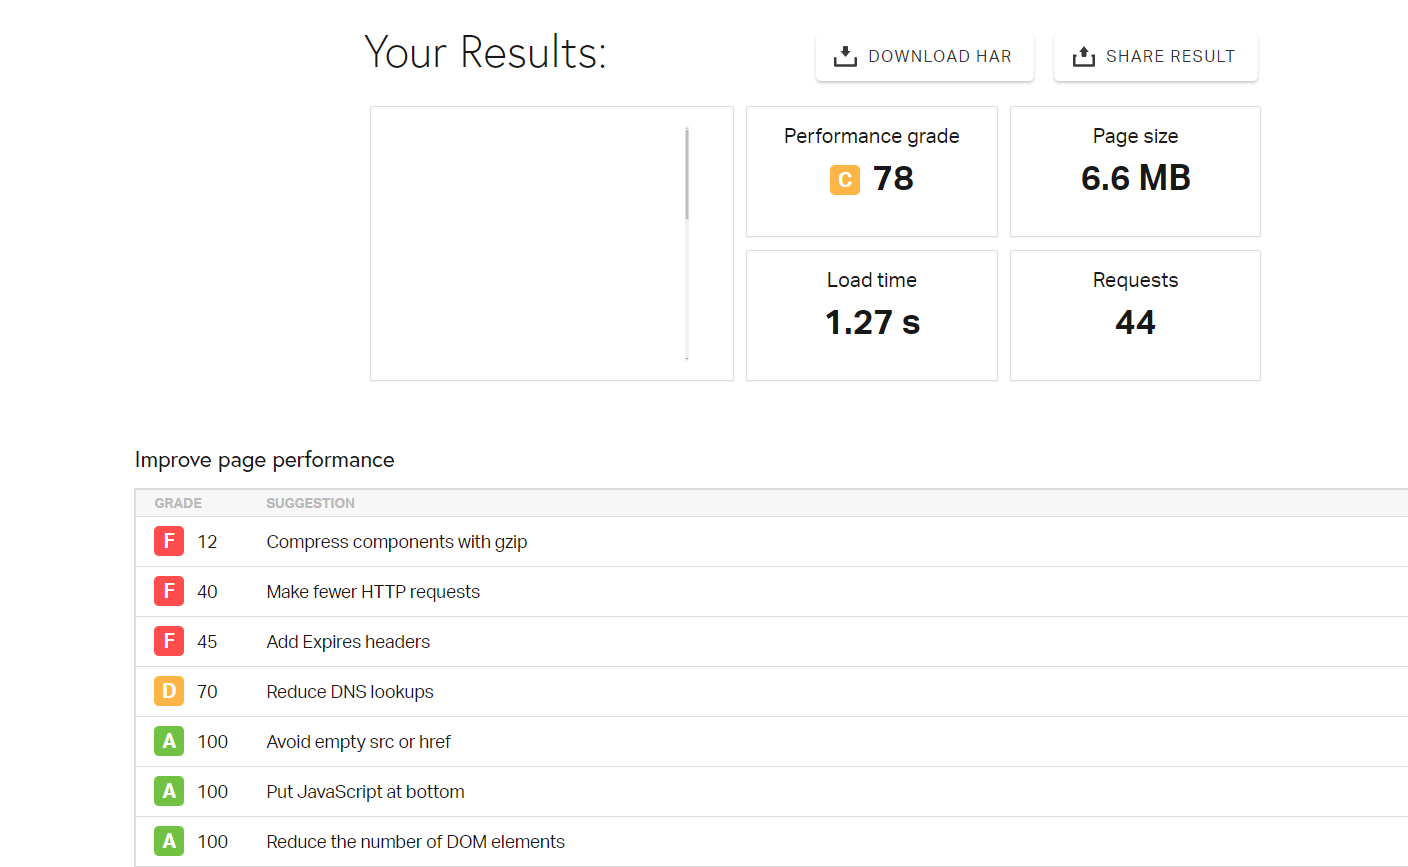
Task: Click the score 45 in Expires headers row
Action: click(207, 641)
